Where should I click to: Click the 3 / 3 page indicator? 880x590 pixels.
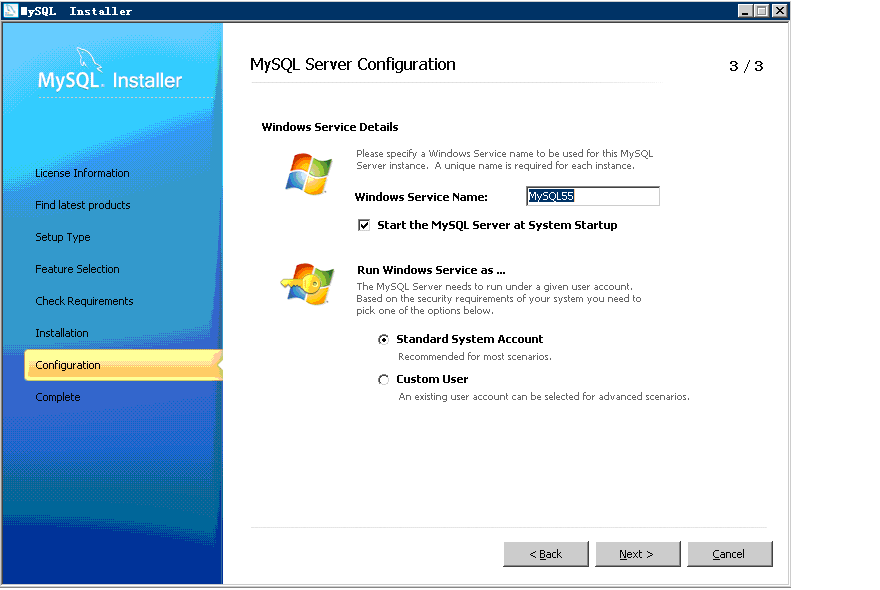coord(746,66)
